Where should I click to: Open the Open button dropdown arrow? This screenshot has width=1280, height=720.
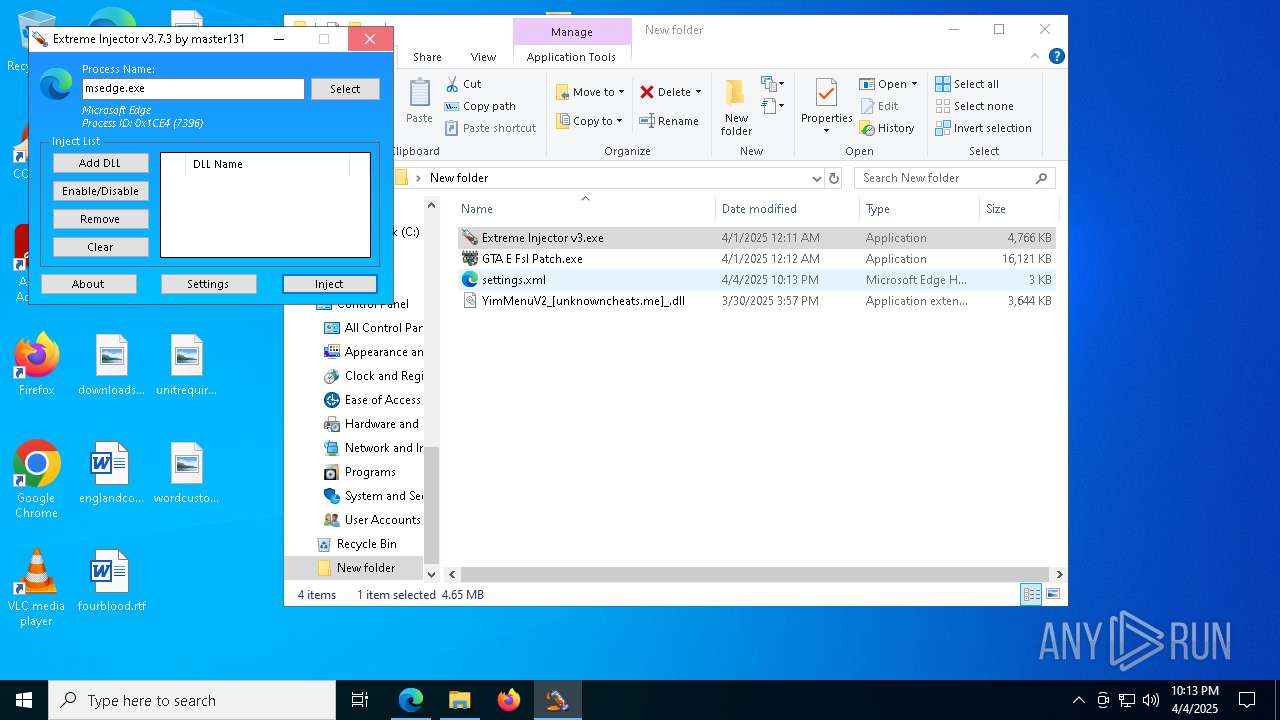pos(914,84)
